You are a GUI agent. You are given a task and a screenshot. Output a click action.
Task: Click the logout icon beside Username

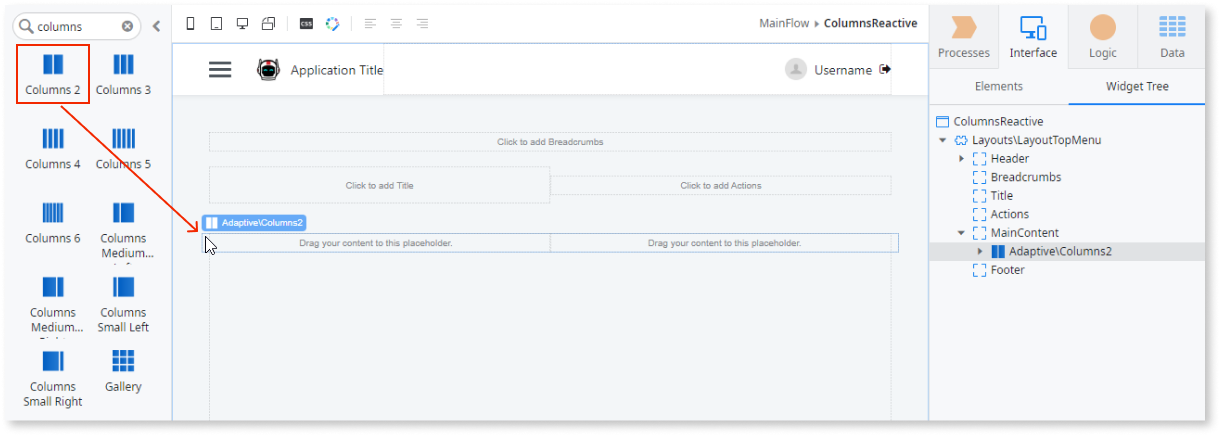885,69
